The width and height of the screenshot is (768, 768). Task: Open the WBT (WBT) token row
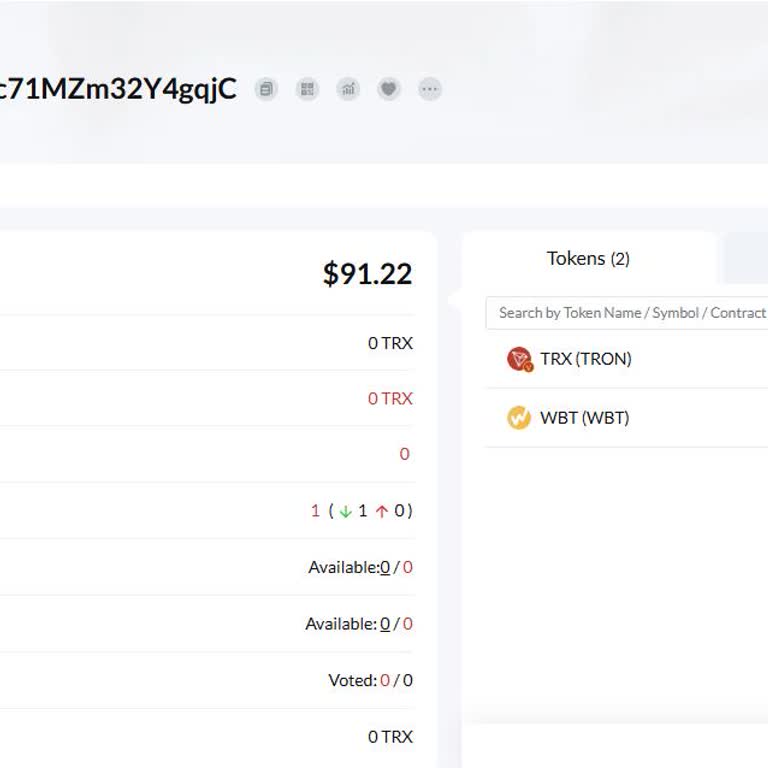click(627, 418)
